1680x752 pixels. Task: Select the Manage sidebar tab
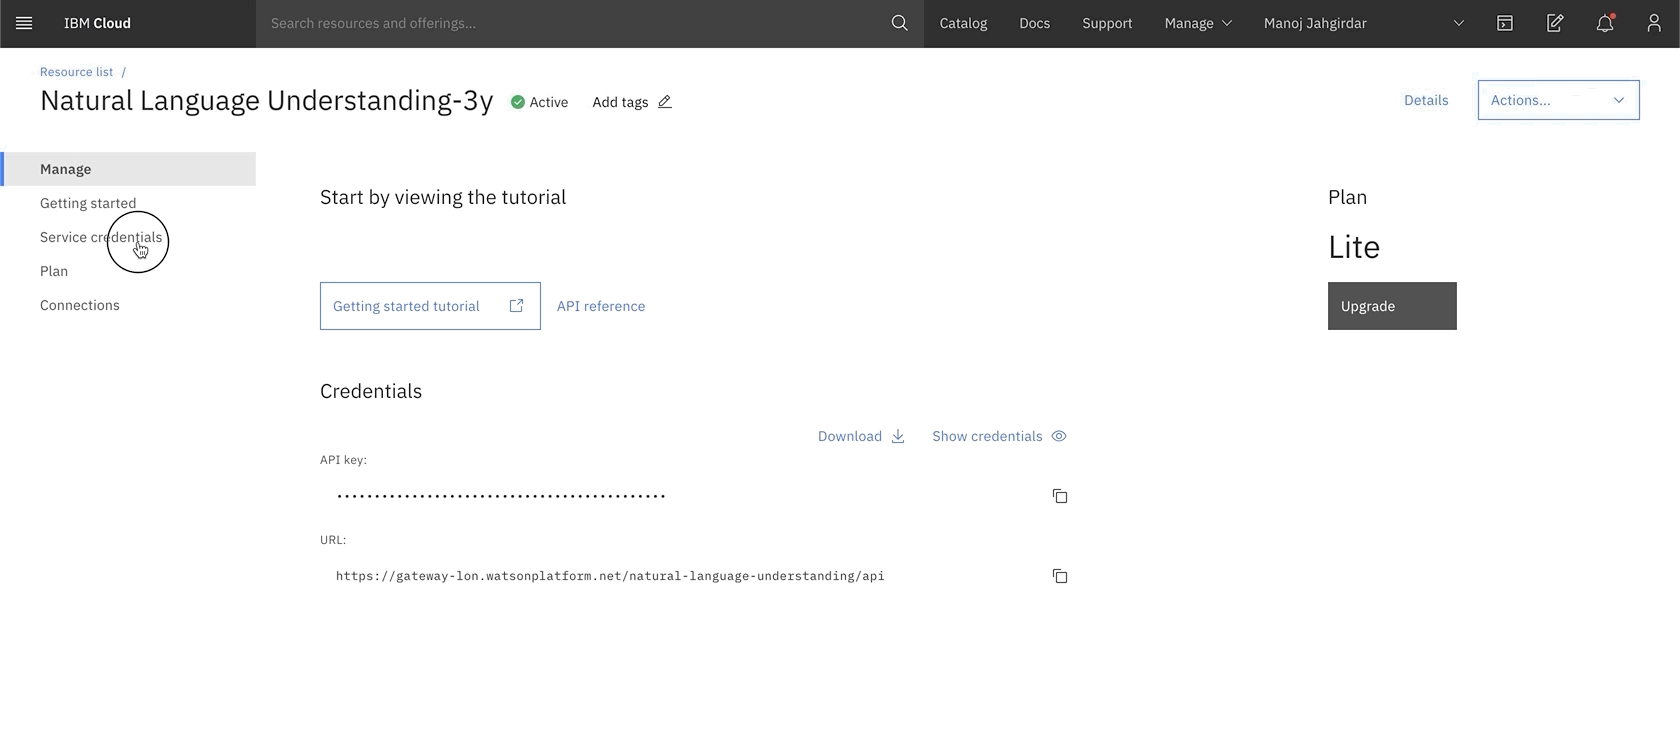pyautogui.click(x=128, y=169)
